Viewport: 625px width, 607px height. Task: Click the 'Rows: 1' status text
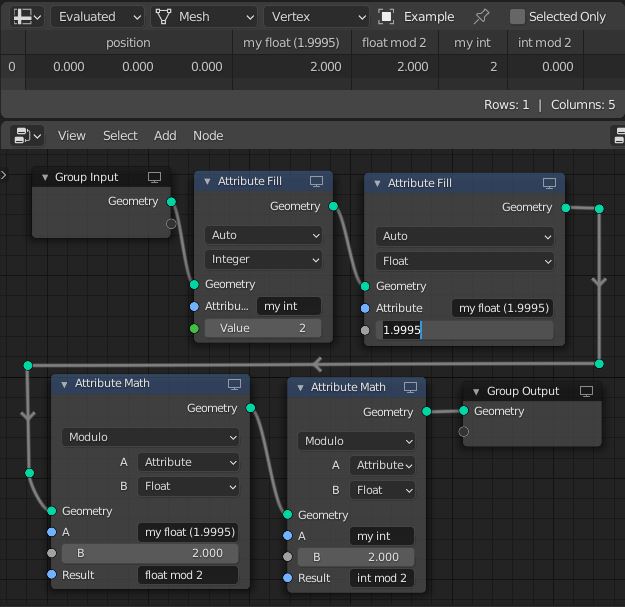tap(506, 105)
